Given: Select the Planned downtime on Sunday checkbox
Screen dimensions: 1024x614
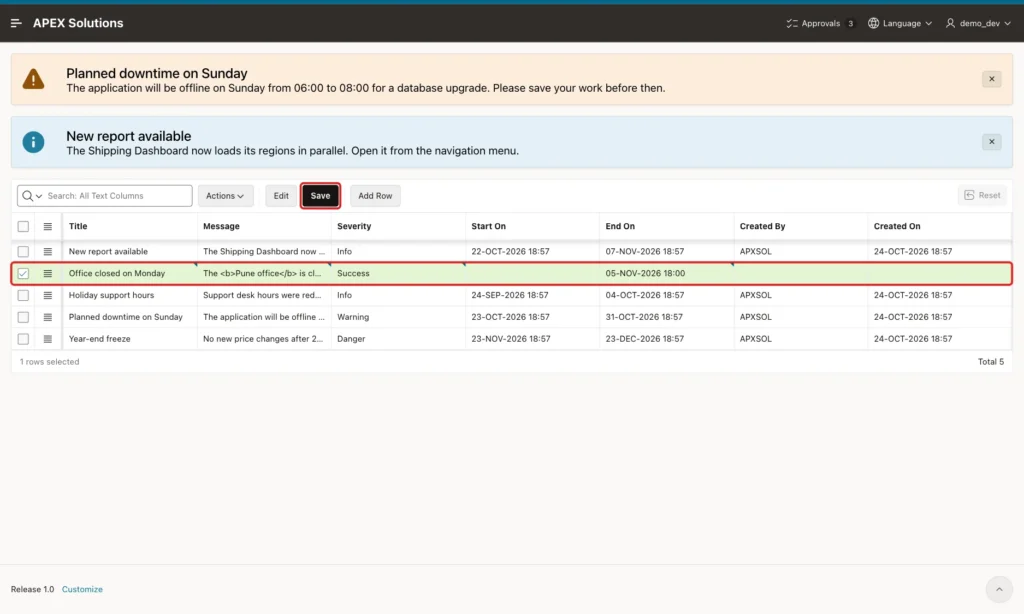Looking at the screenshot, I should [x=23, y=317].
